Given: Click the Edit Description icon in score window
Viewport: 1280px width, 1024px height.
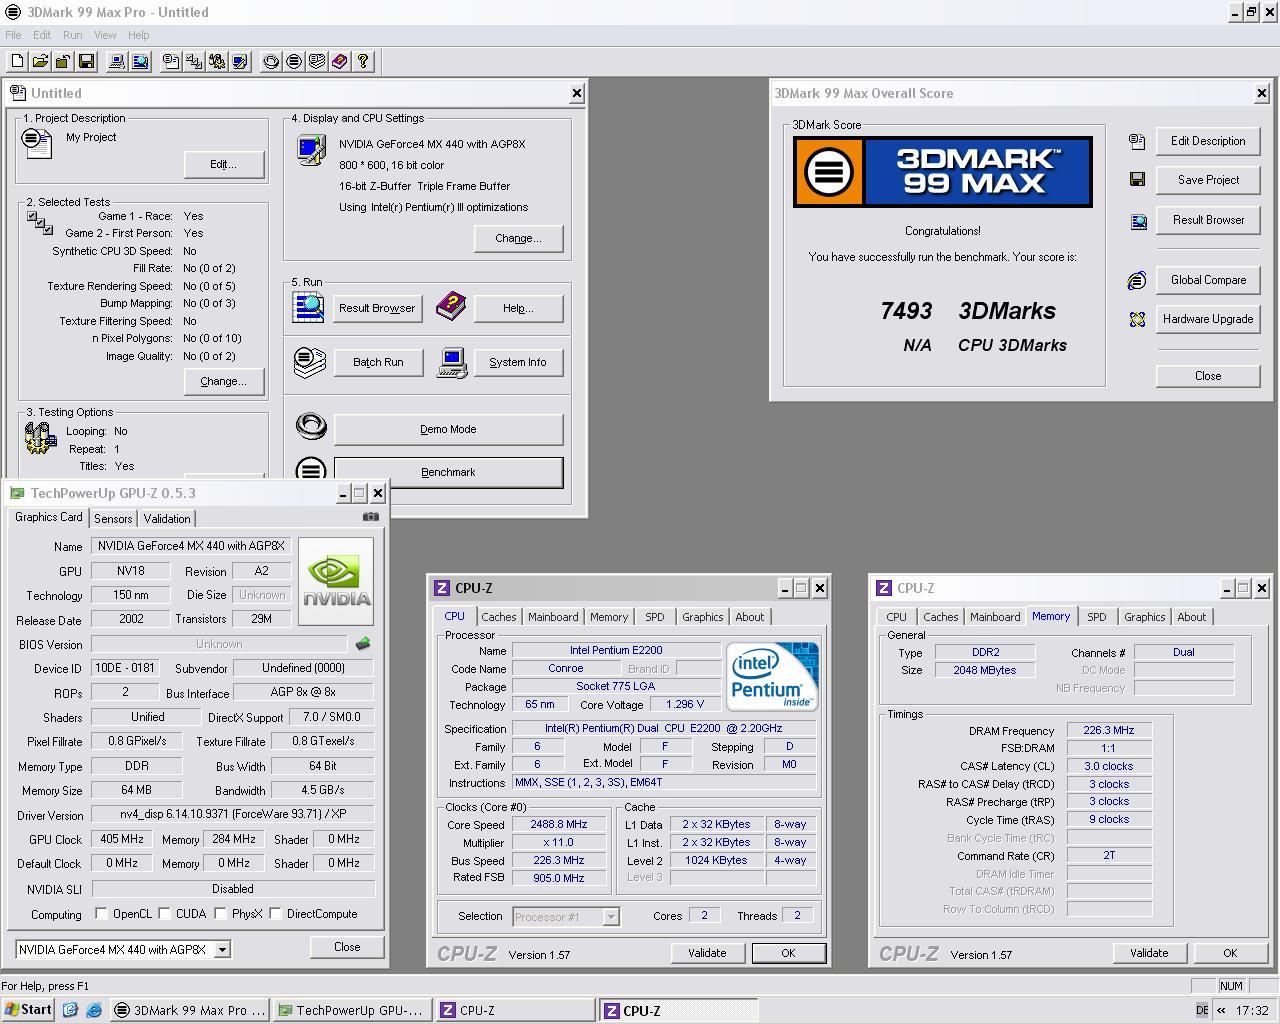Looking at the screenshot, I should click(1137, 142).
